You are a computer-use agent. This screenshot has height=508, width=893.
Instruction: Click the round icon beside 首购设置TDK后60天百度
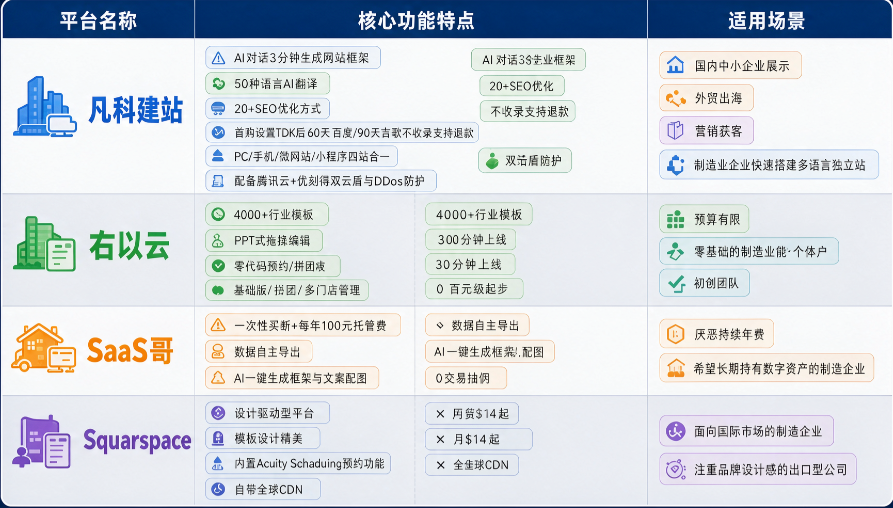(218, 133)
